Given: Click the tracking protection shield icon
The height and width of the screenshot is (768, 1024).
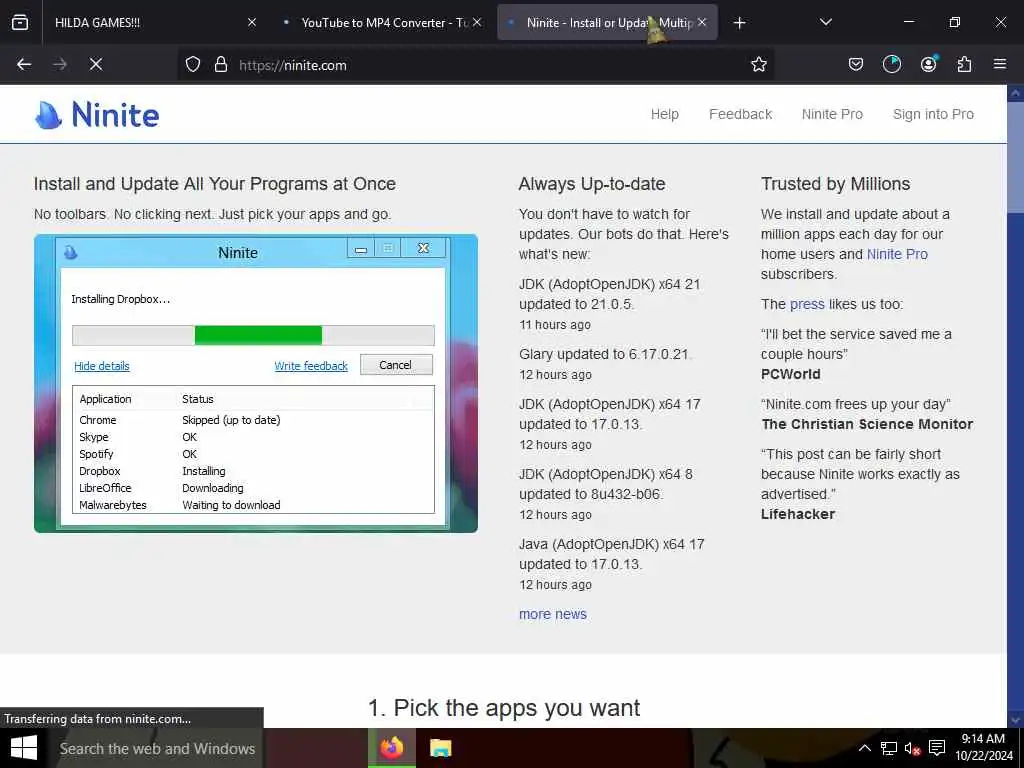Looking at the screenshot, I should pos(193,64).
